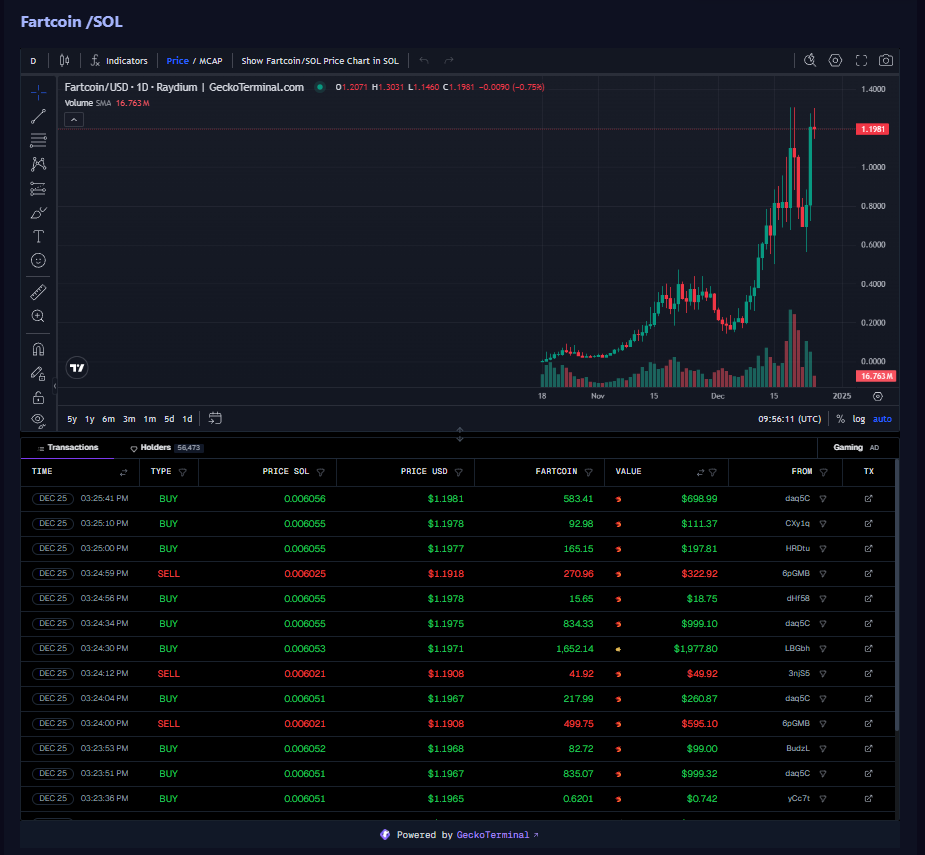Click the chart panel resize handle arrows
Image resolution: width=925 pixels, height=855 pixels.
click(460, 434)
